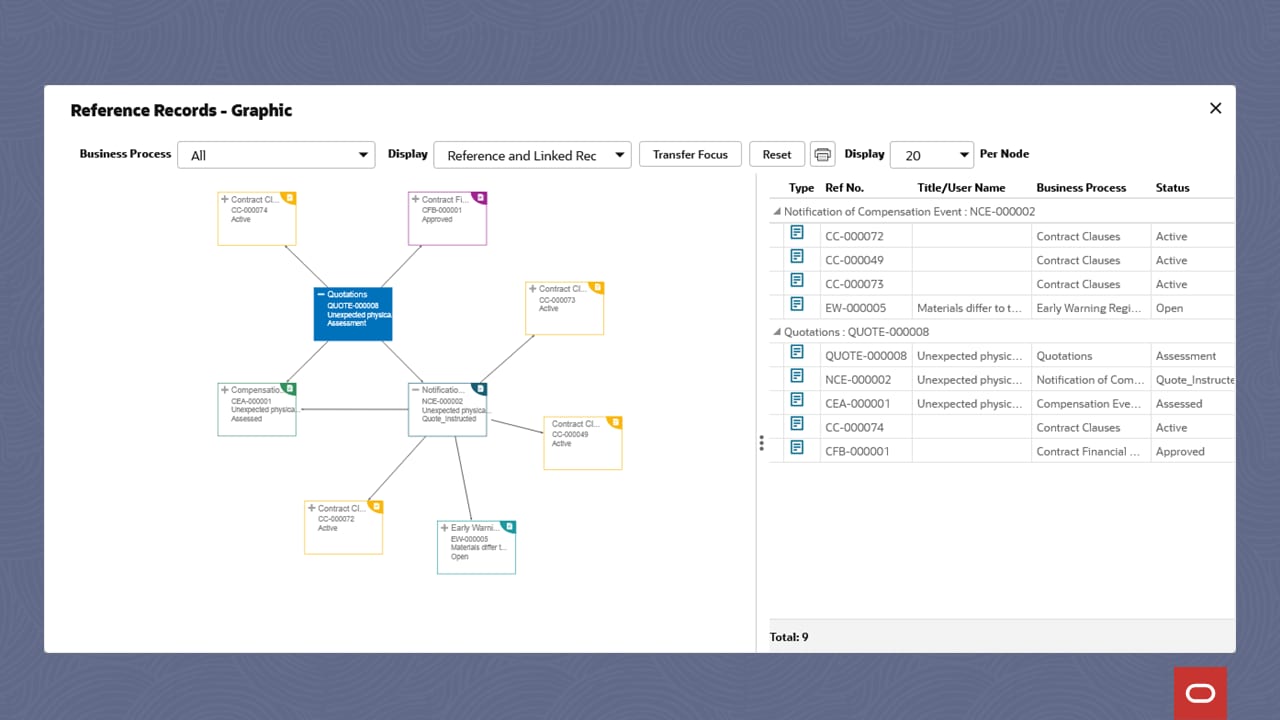Expand the CC-000074 node using its plus toggle
The width and height of the screenshot is (1280, 720).
pyautogui.click(x=225, y=199)
